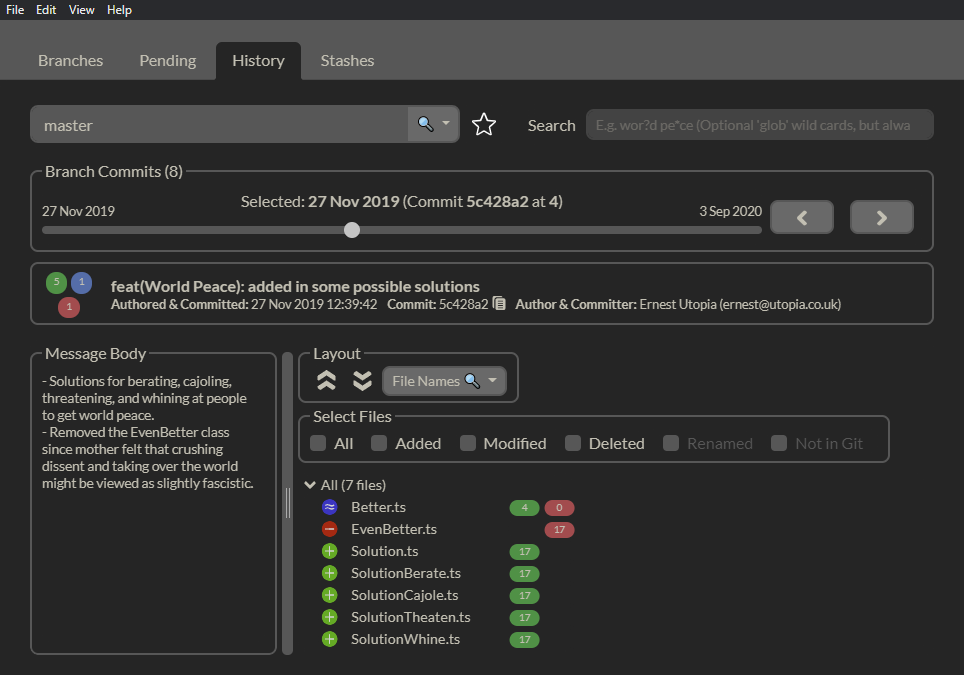Image resolution: width=964 pixels, height=675 pixels.
Task: Collapse the All (7 files) tree group
Action: [x=310, y=485]
